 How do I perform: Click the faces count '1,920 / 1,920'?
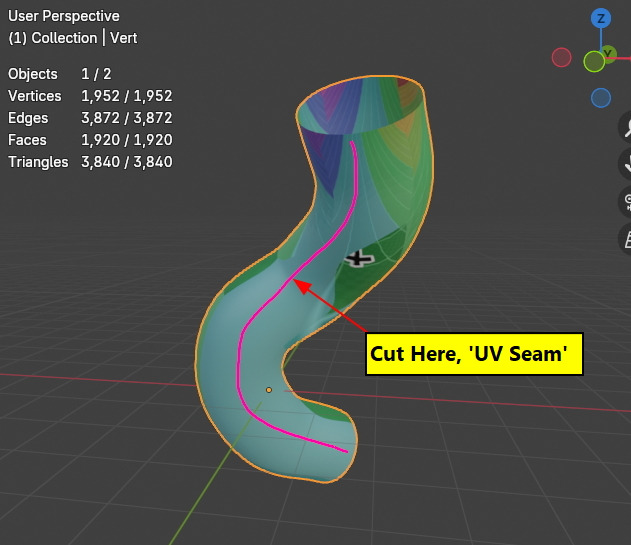tap(127, 140)
